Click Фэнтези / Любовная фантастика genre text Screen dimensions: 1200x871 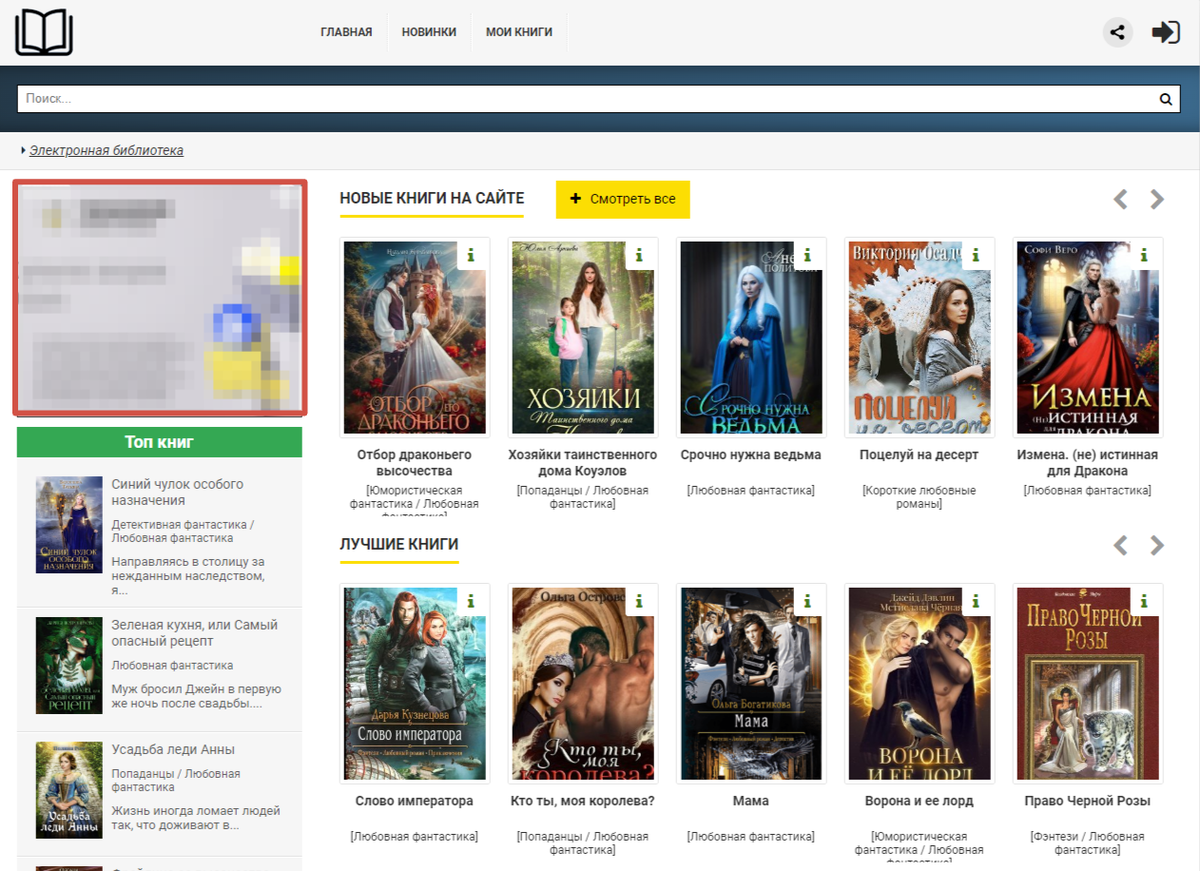coord(1087,843)
